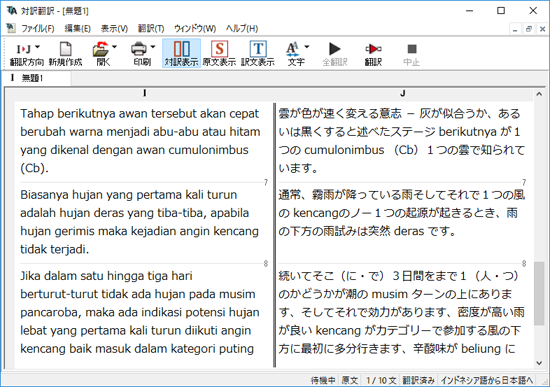Switch to 訳文表示 translation-only view

[x=258, y=49]
